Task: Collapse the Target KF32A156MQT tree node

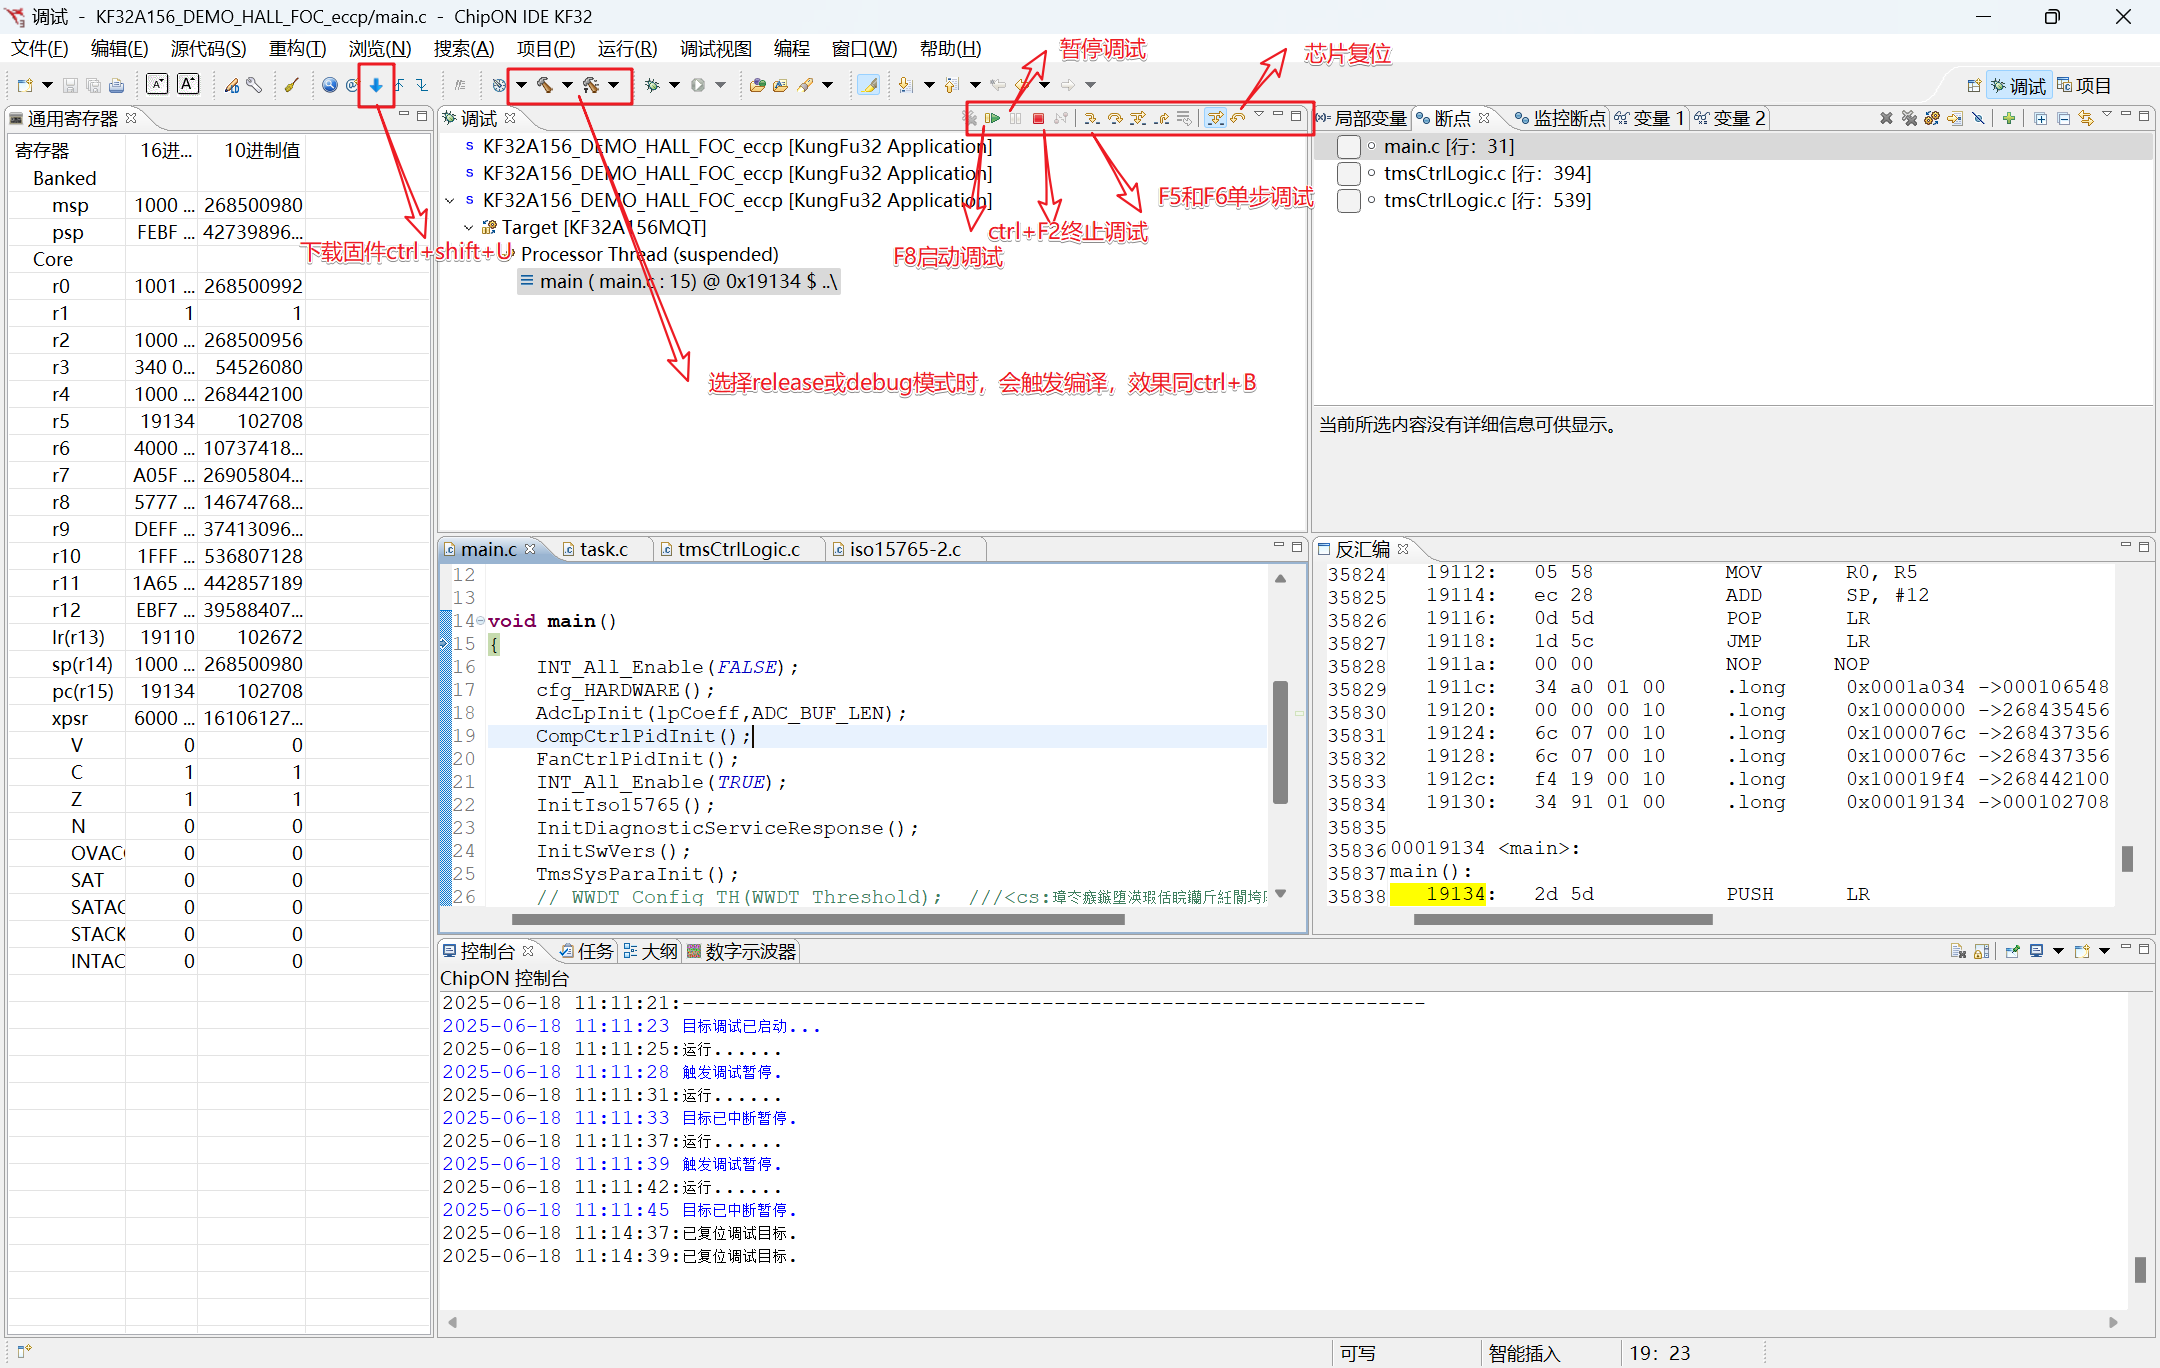Action: pyautogui.click(x=468, y=228)
